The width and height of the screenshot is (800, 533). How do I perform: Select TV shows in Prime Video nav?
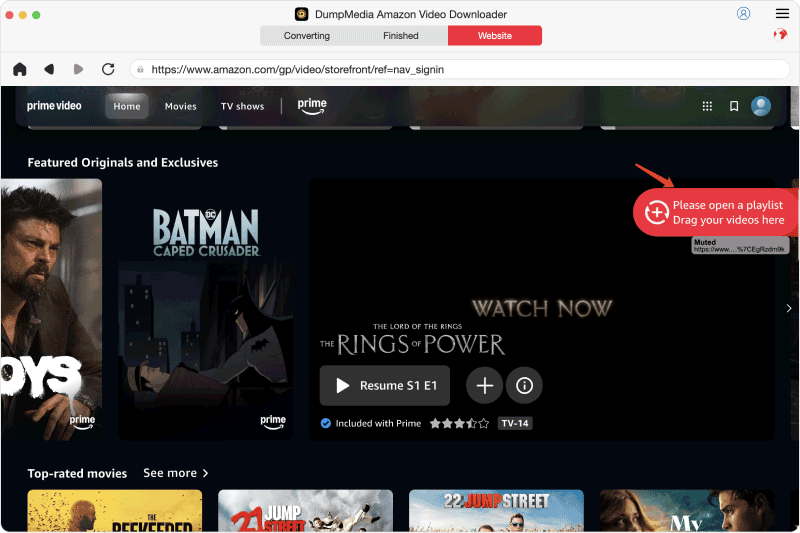pos(242,106)
